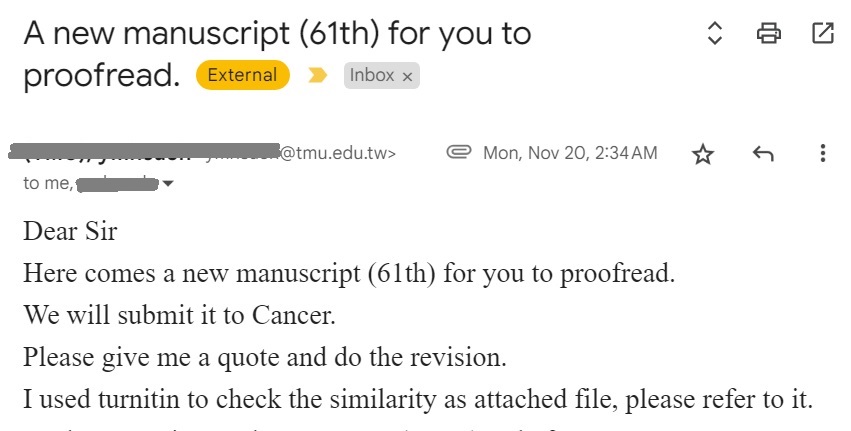Click the line "We will submit it to Cancer."
This screenshot has height=431, width=851.
(179, 314)
